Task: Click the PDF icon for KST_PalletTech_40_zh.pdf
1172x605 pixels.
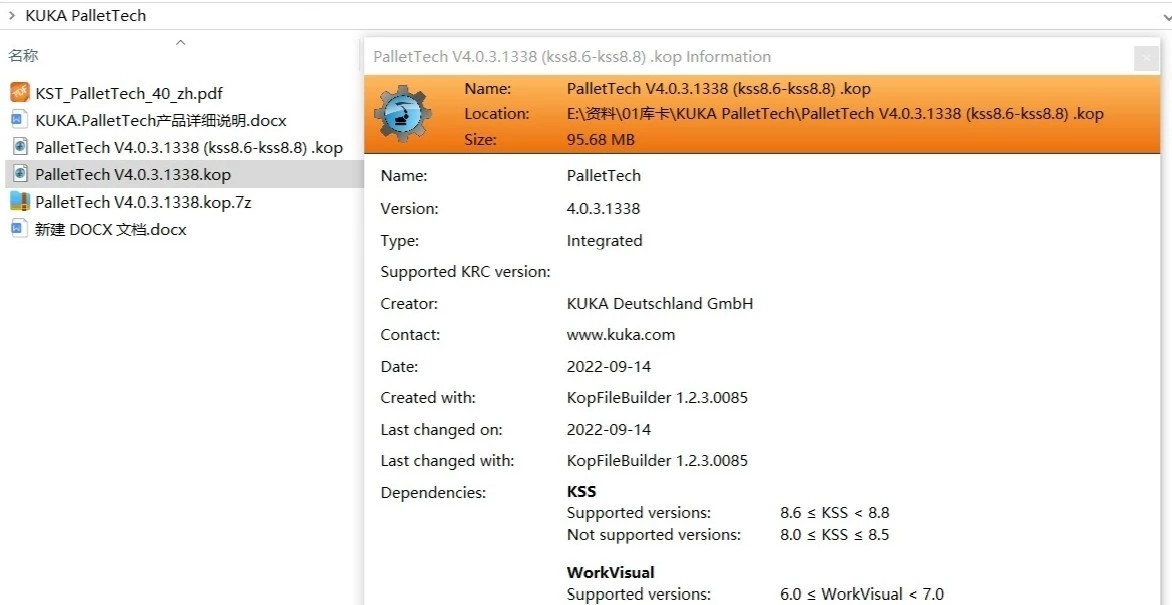Action: [x=20, y=93]
